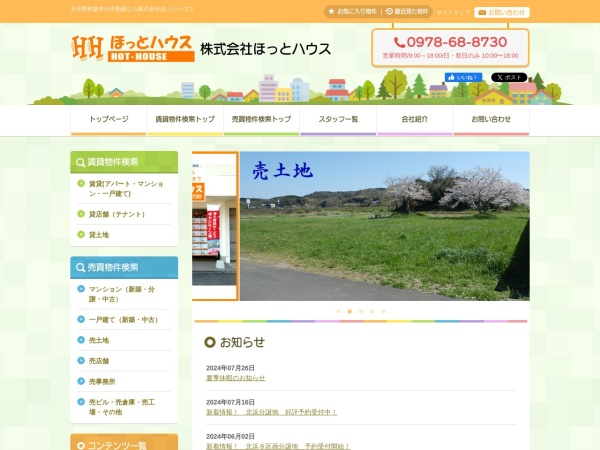Click the X Post share button
600x450 pixels.
tap(509, 77)
